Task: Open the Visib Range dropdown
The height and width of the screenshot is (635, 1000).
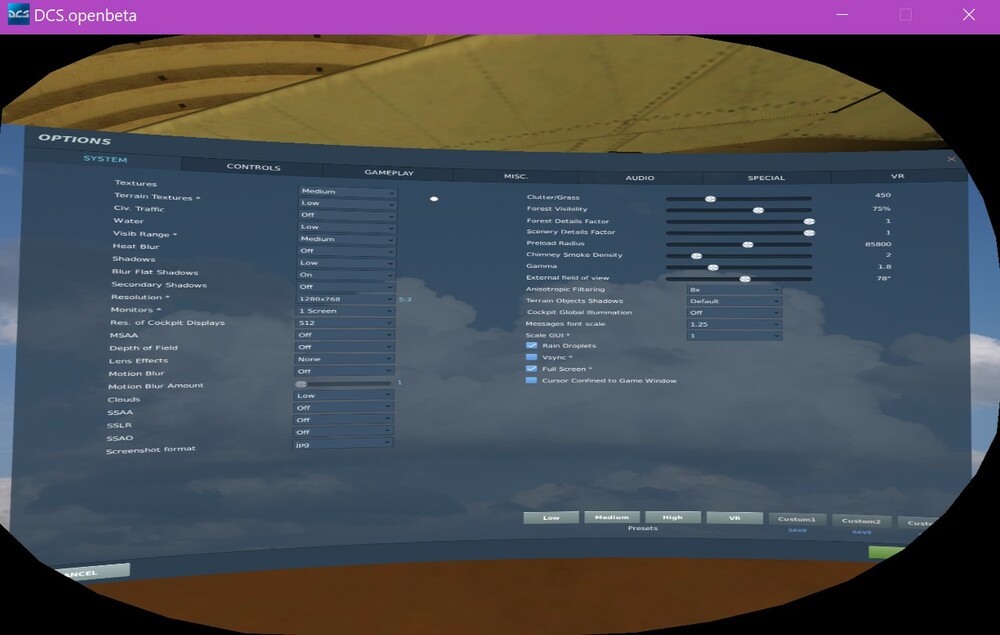Action: pyautogui.click(x=347, y=239)
